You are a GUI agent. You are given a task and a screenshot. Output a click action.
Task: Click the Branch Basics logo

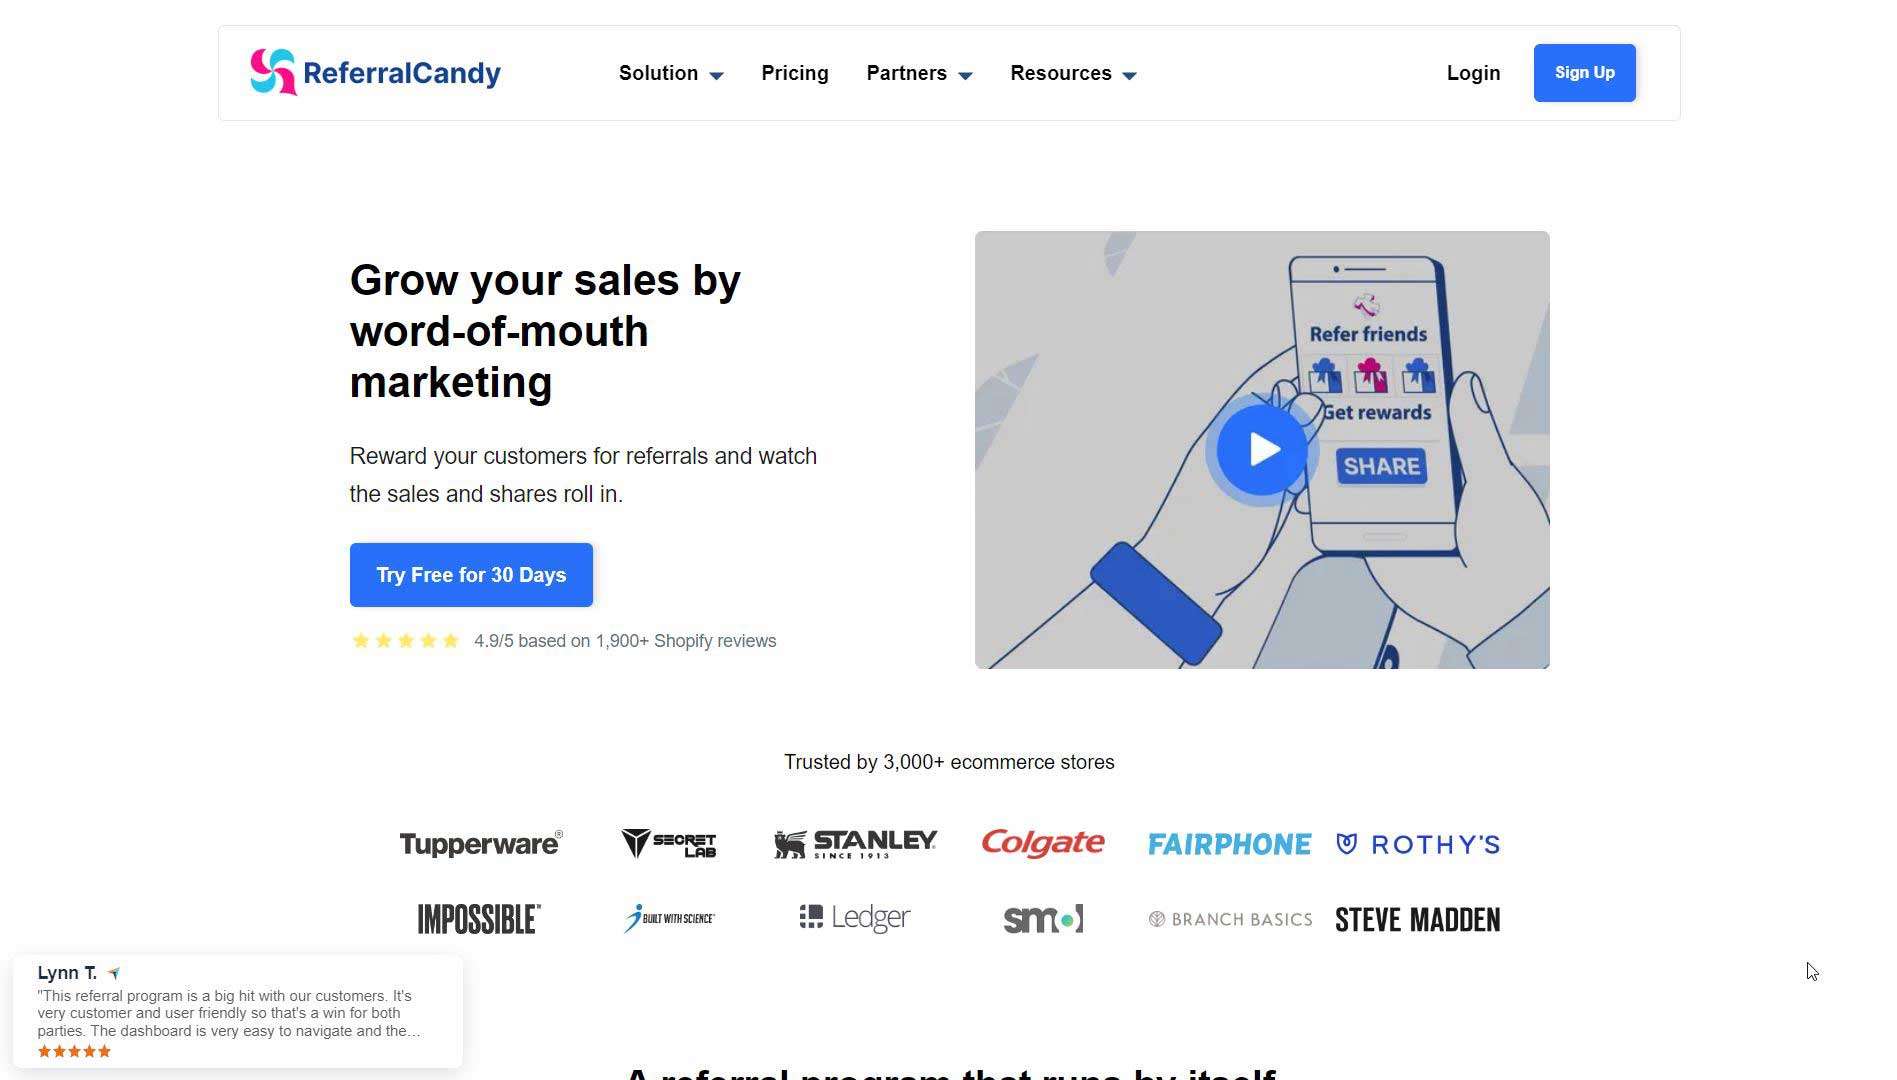coord(1228,918)
